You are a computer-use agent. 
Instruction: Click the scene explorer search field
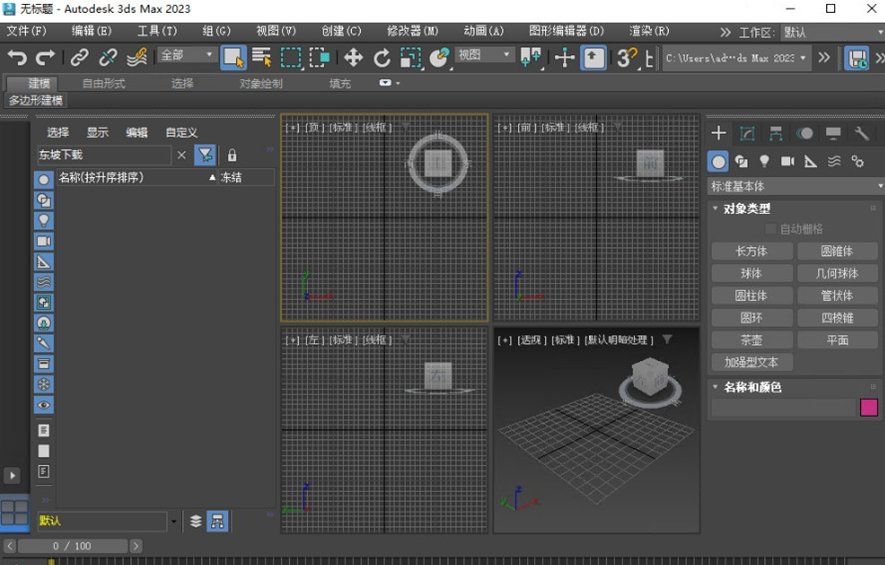[104, 155]
